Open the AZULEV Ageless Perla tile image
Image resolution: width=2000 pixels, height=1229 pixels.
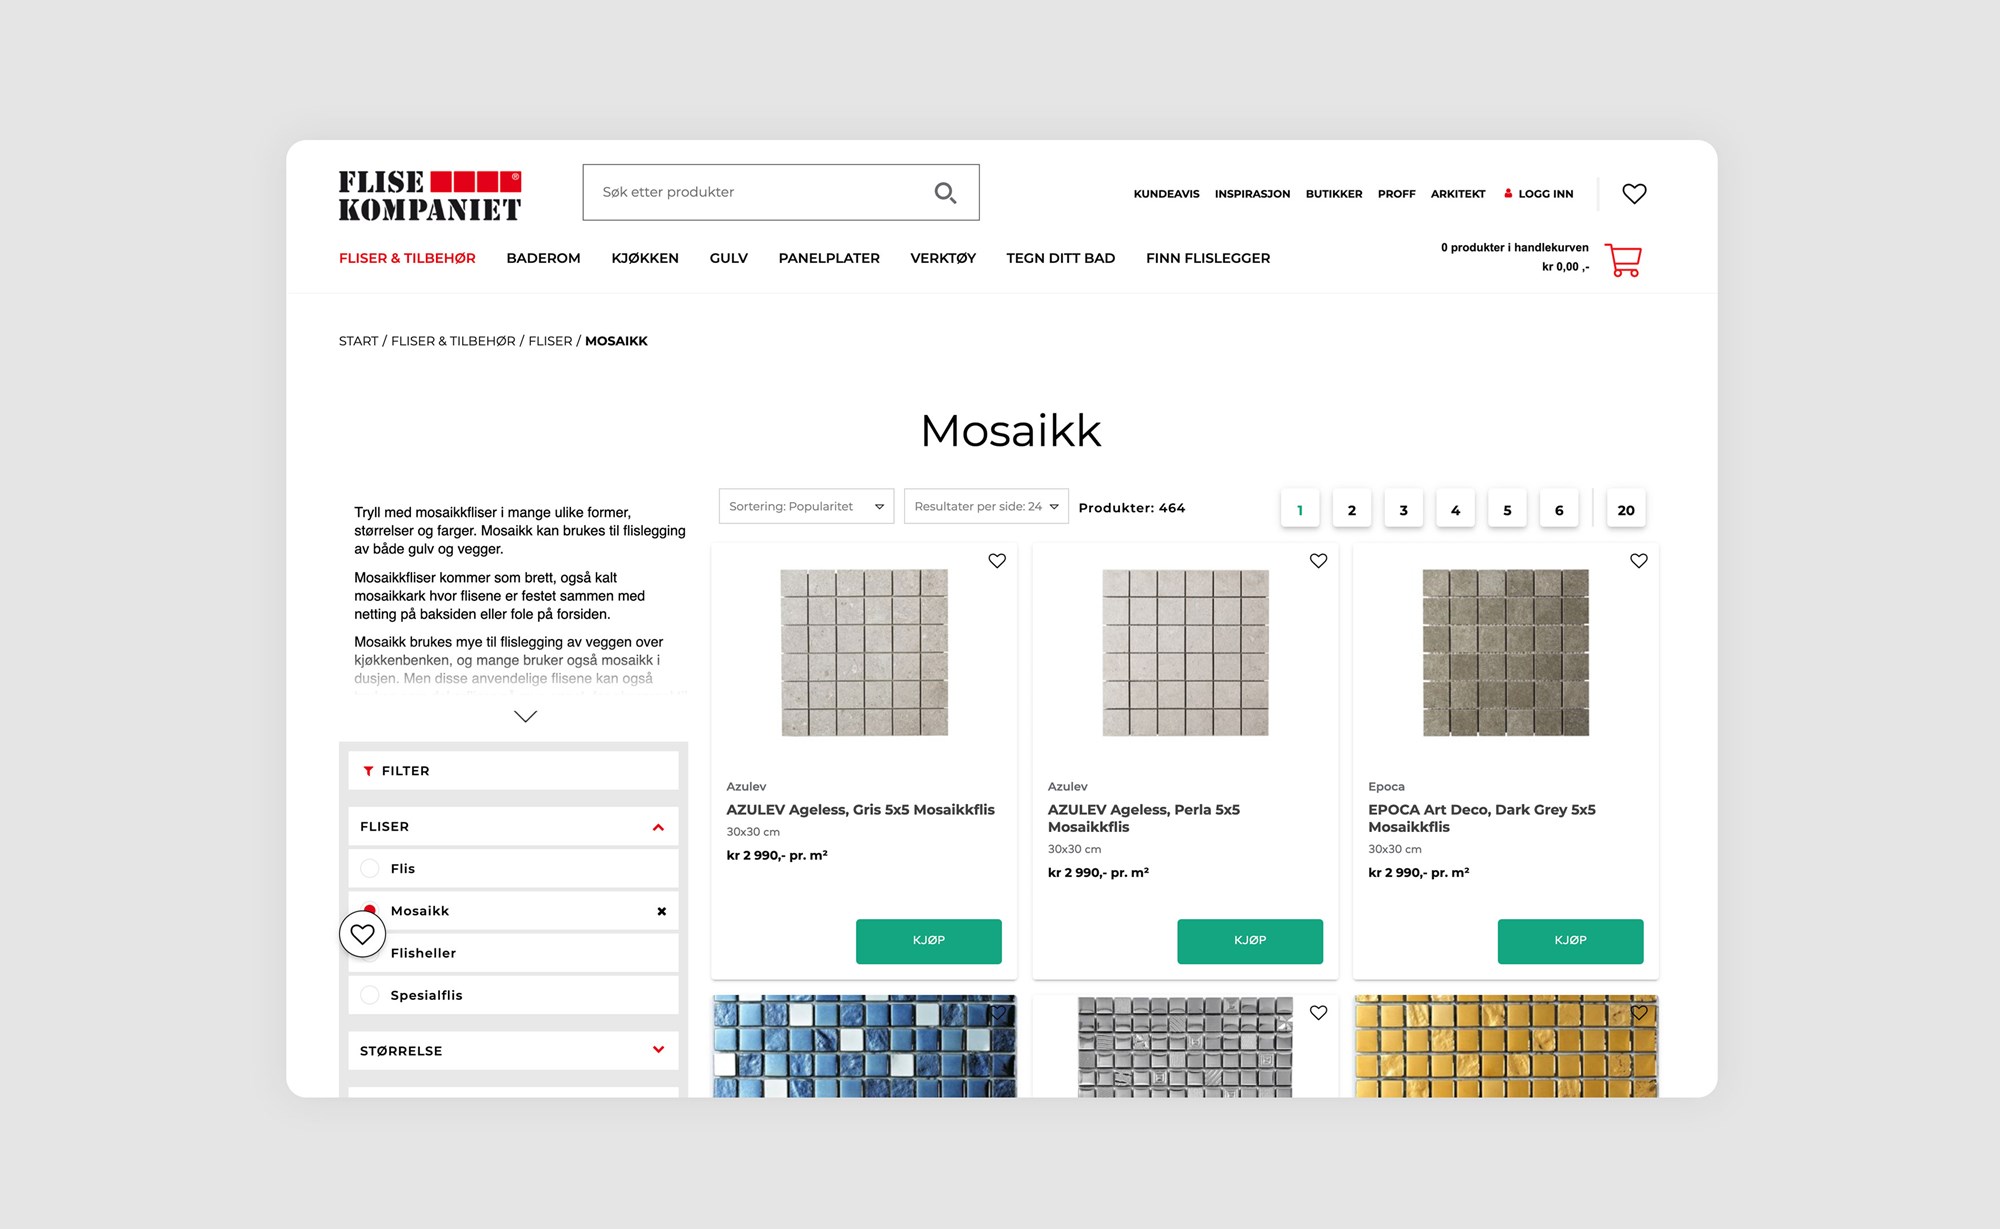click(1185, 652)
